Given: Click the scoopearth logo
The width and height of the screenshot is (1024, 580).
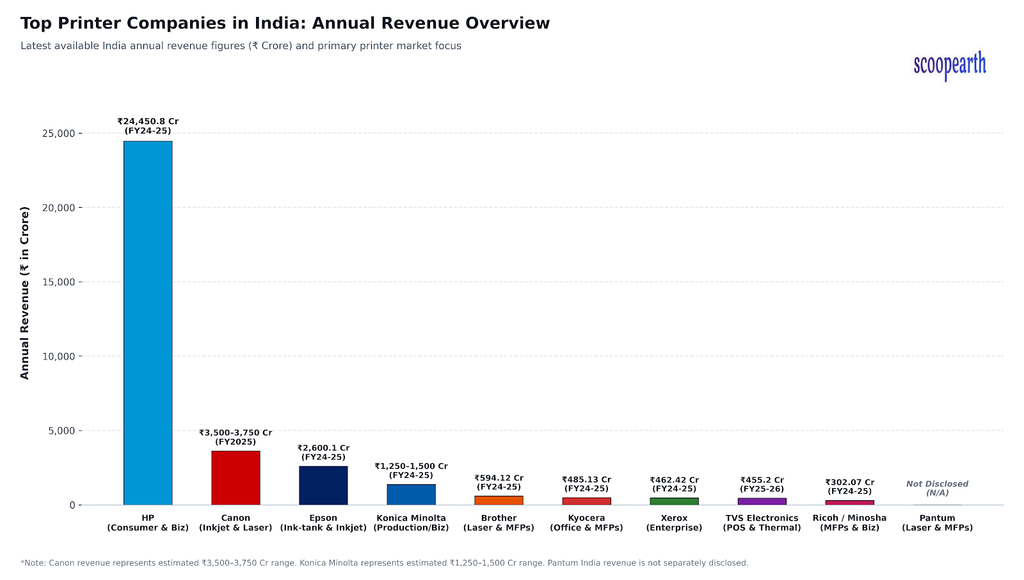Looking at the screenshot, I should tap(950, 66).
